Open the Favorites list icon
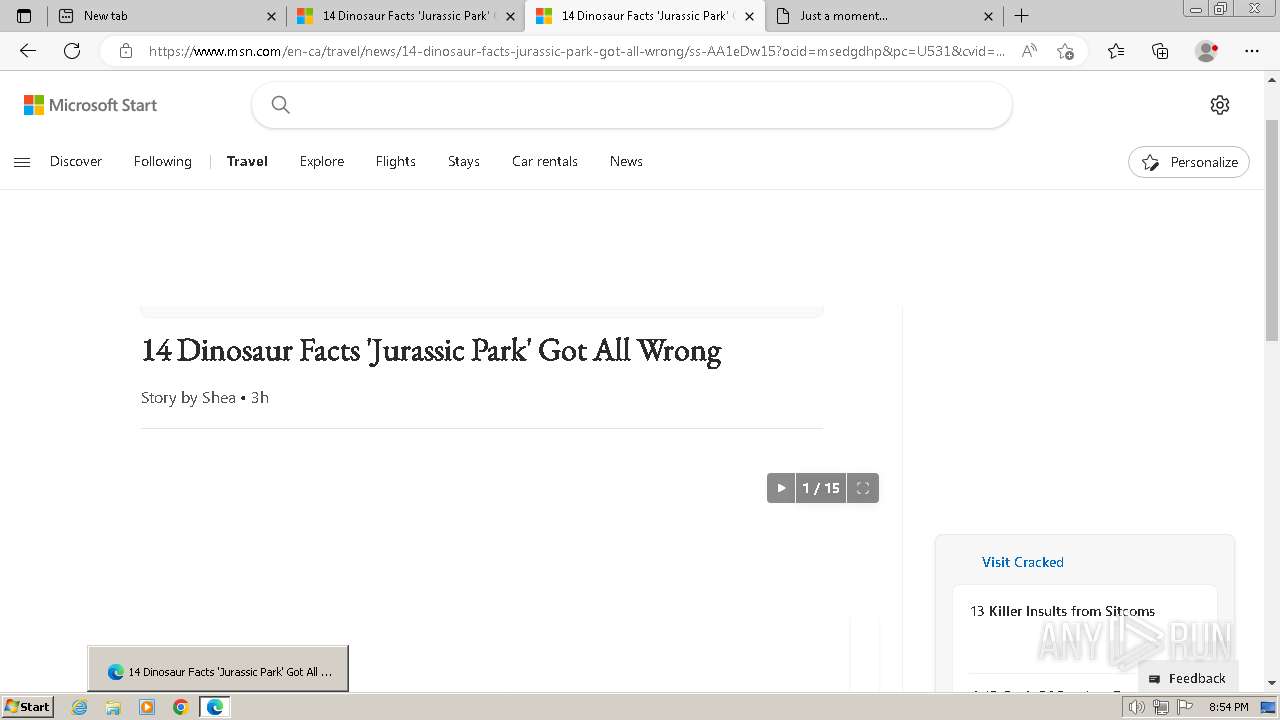Image resolution: width=1280 pixels, height=720 pixels. point(1116,51)
